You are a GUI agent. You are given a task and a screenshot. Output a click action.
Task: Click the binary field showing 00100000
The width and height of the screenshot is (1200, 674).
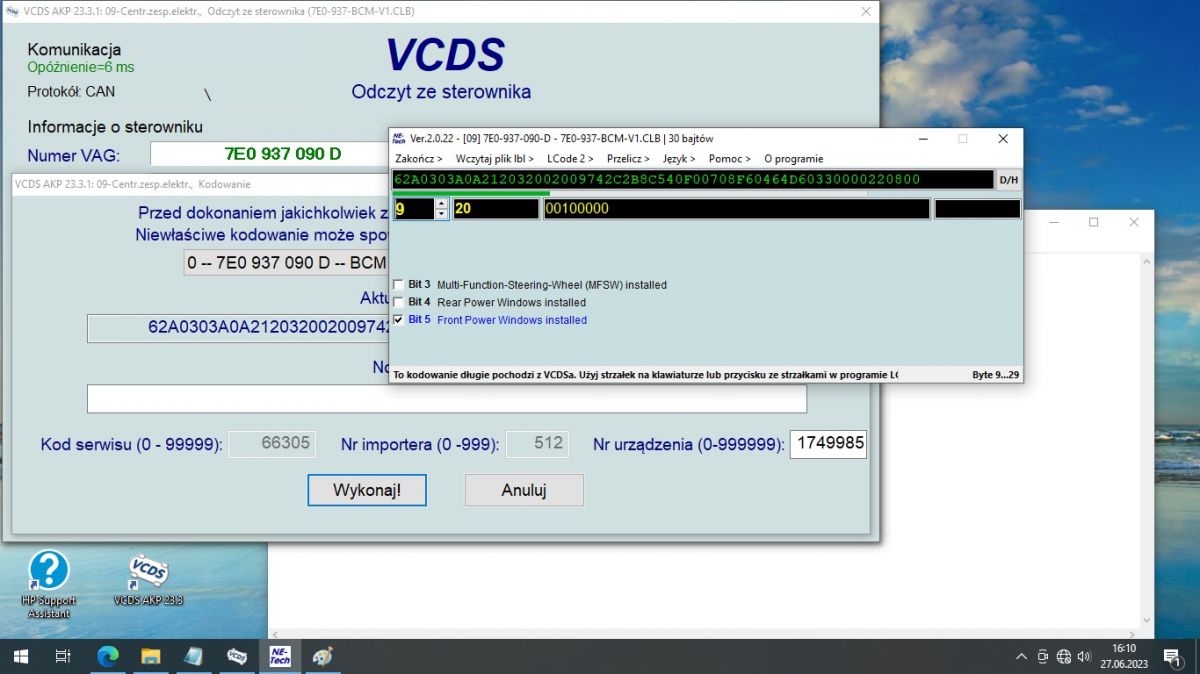[x=736, y=209]
